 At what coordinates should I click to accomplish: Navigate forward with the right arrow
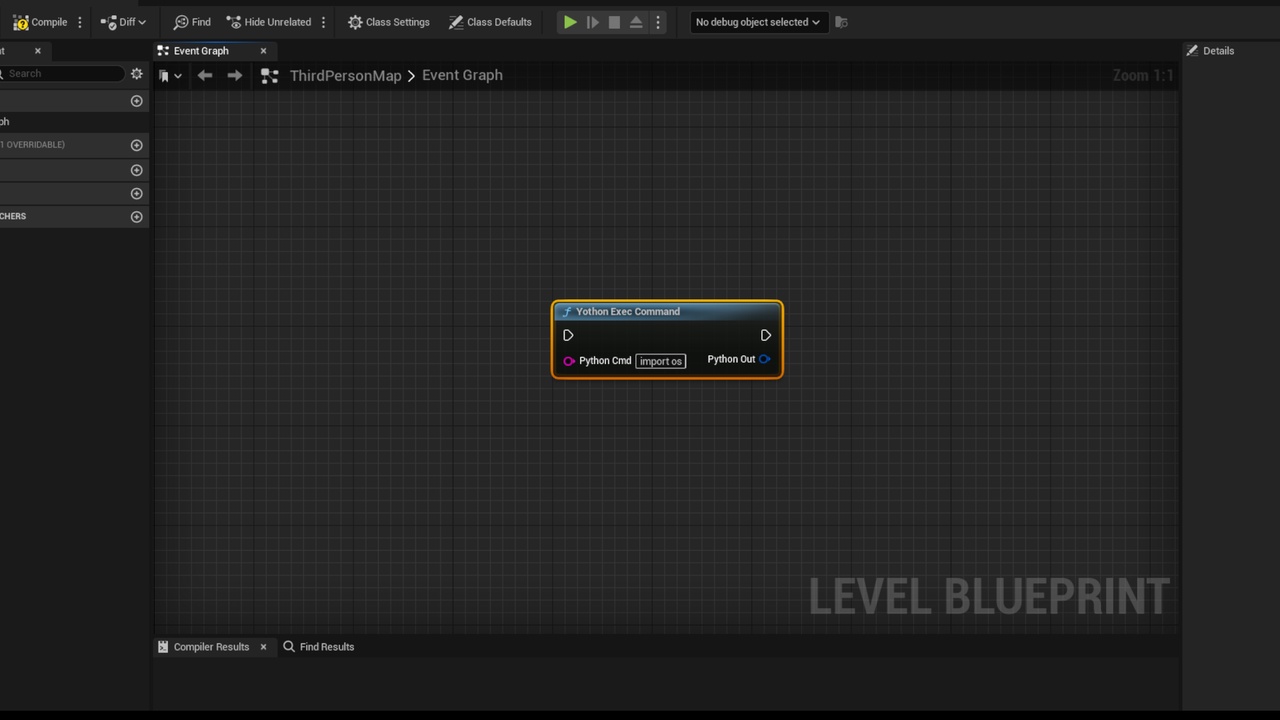click(234, 76)
